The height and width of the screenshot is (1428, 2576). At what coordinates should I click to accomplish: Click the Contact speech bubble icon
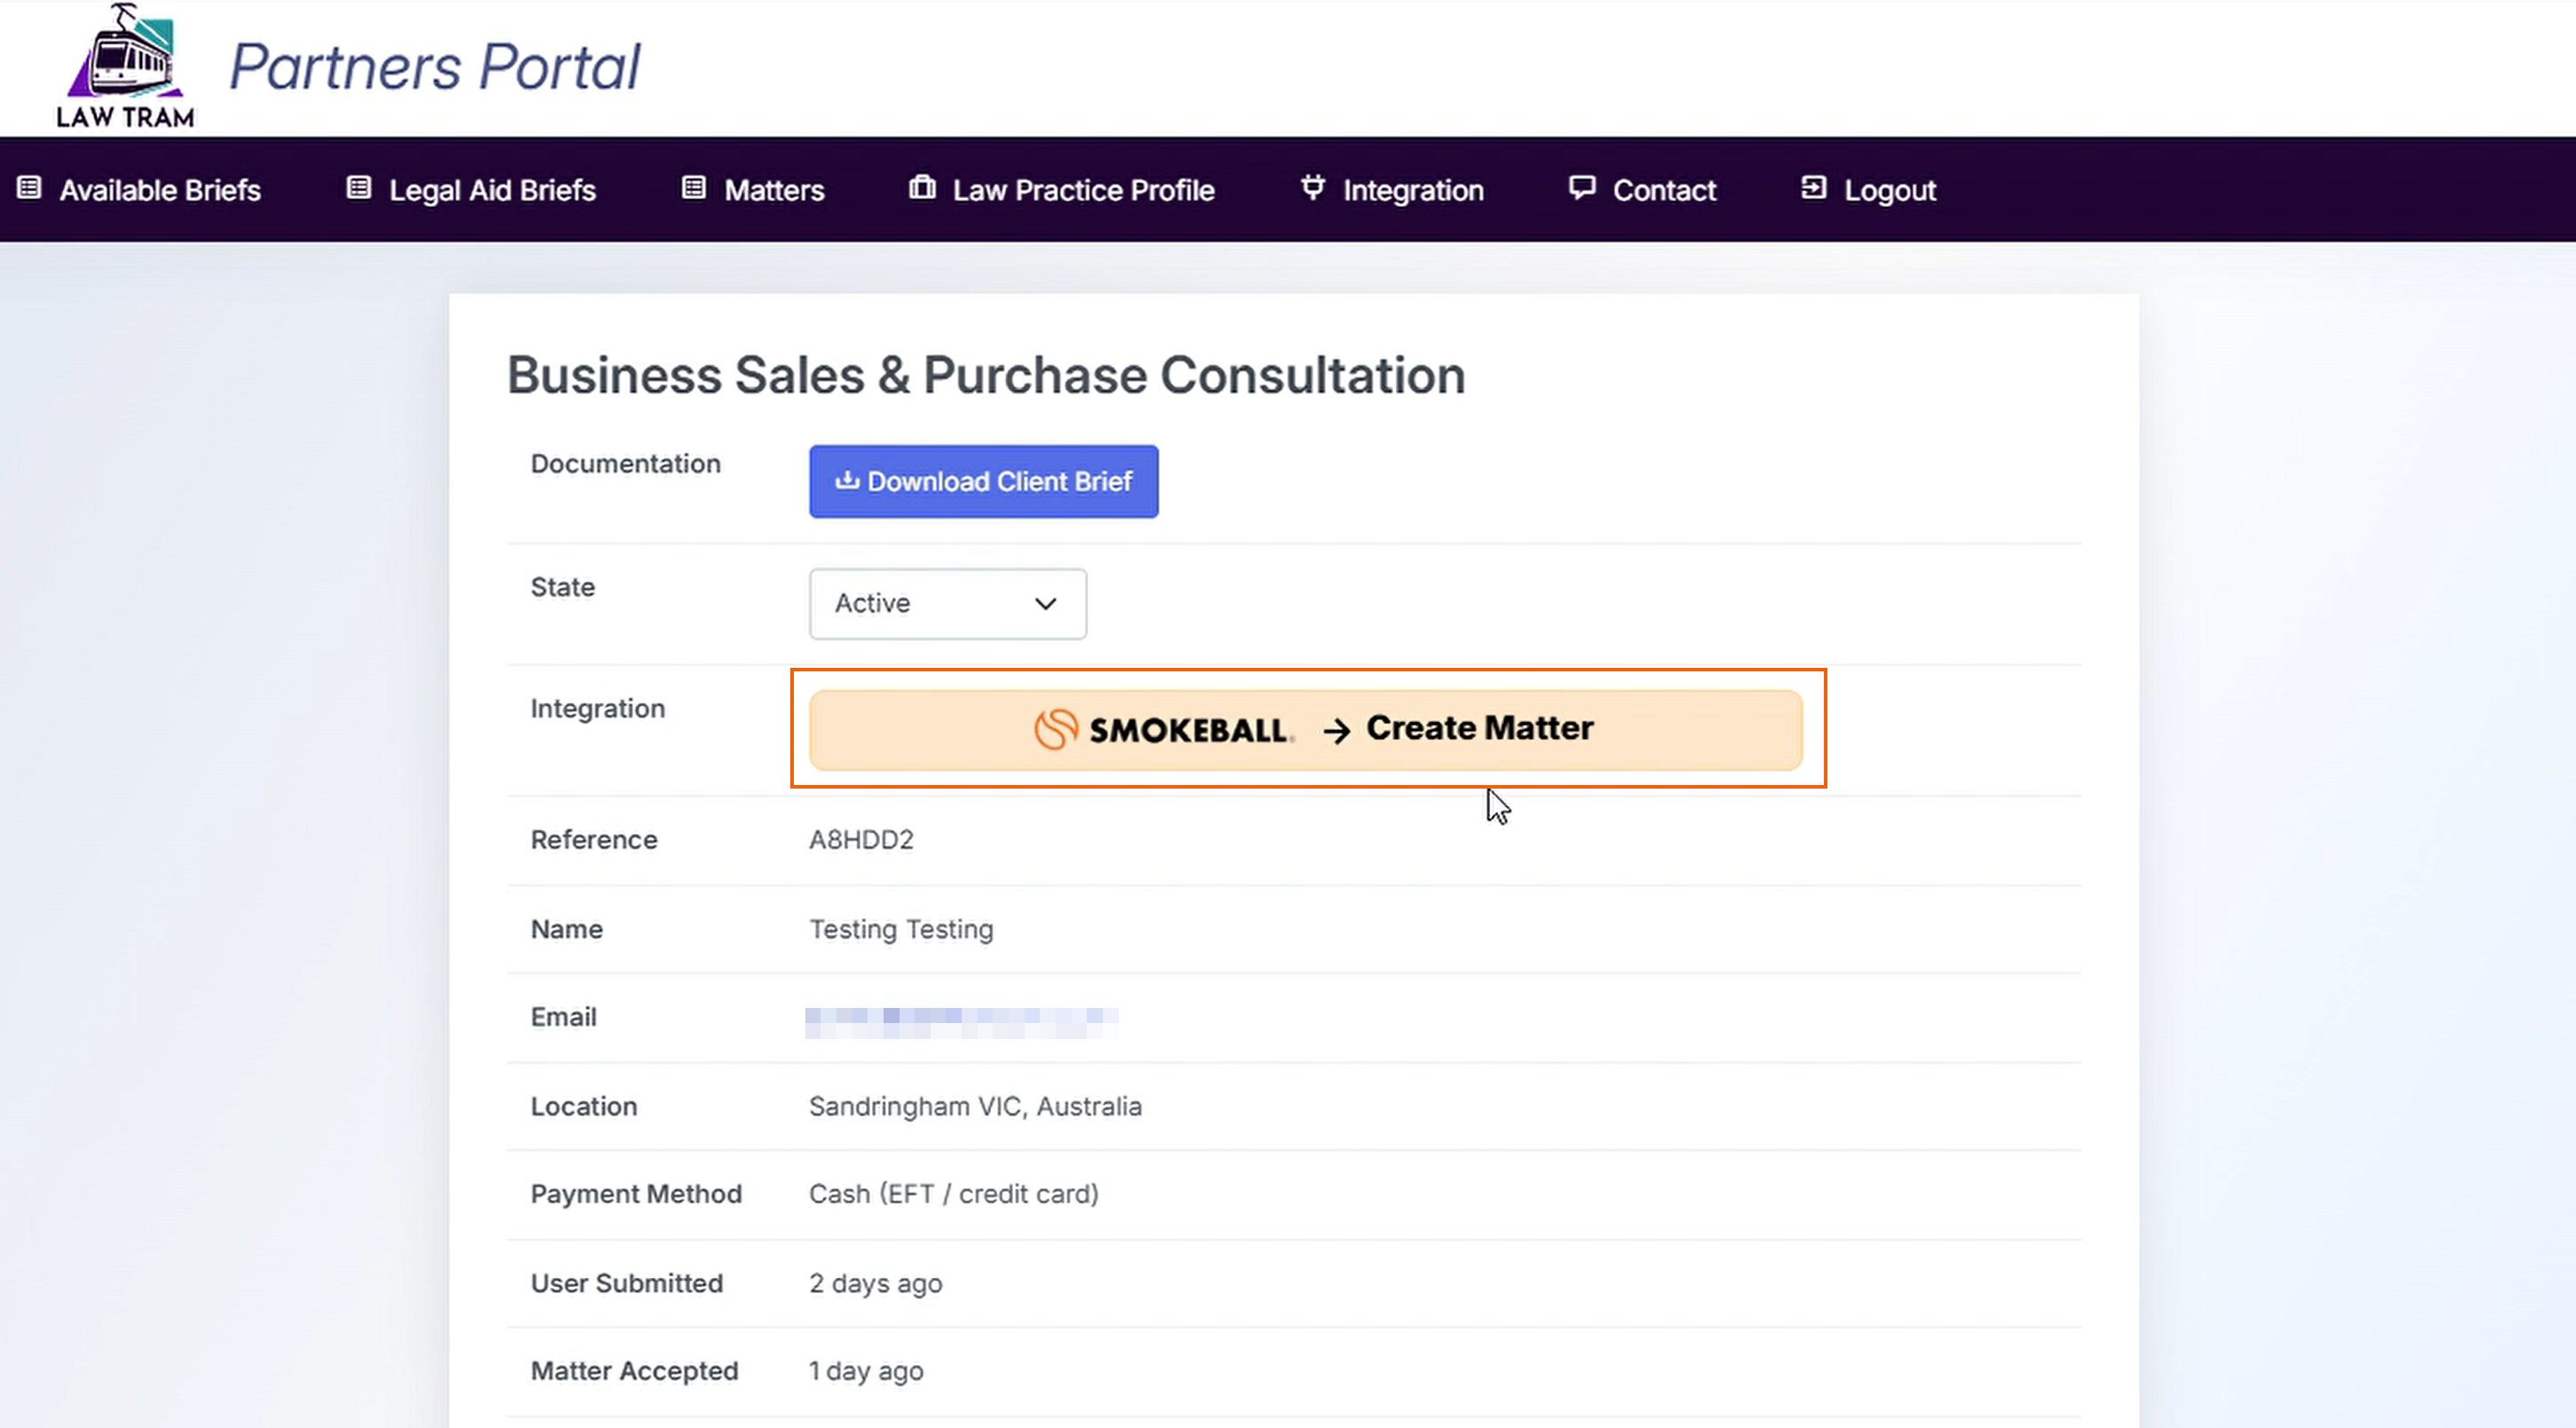click(x=1581, y=188)
